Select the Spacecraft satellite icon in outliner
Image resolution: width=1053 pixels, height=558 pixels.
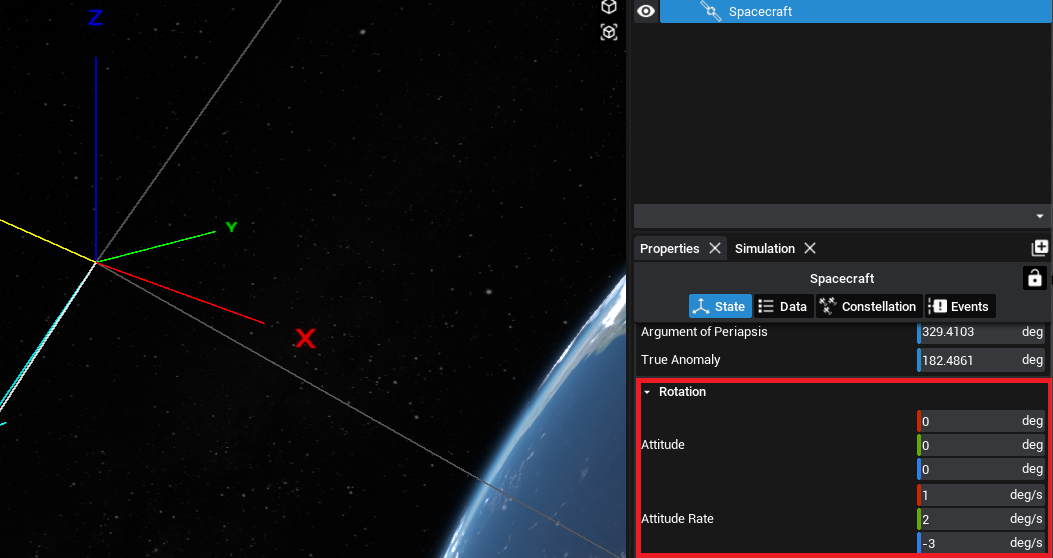point(710,11)
